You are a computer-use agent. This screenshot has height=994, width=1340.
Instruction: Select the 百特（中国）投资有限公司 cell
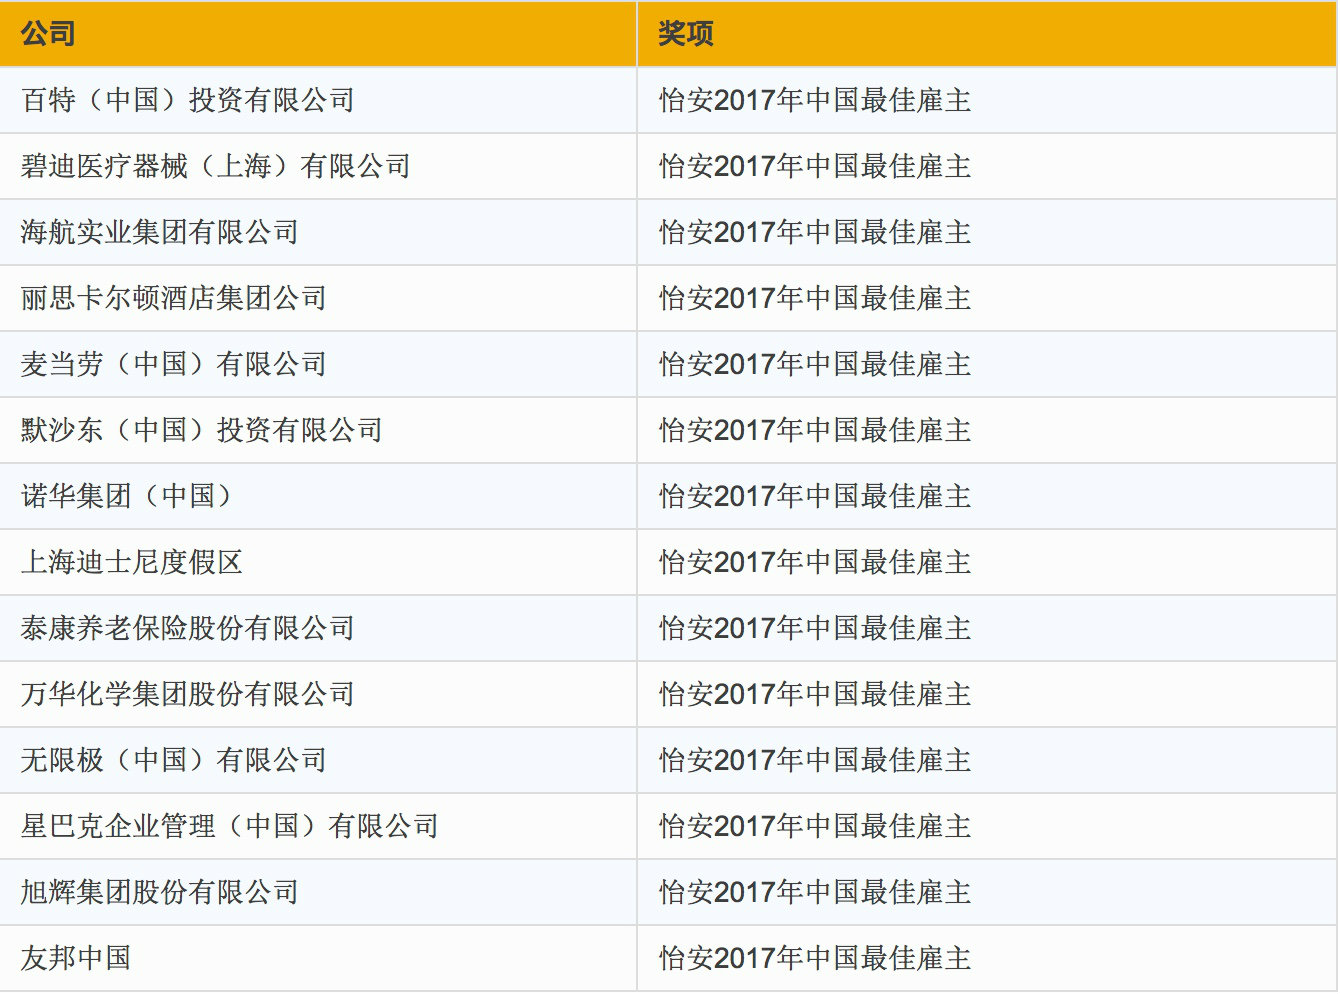click(x=188, y=100)
